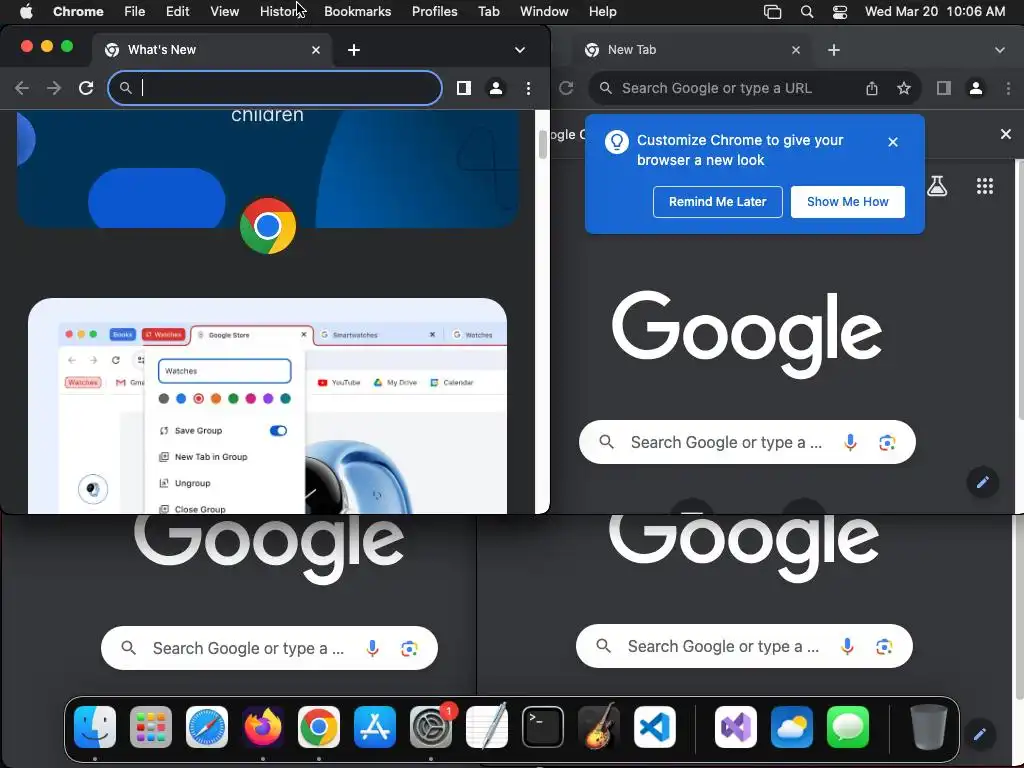Open the File menu
The height and width of the screenshot is (768, 1024).
click(x=135, y=12)
